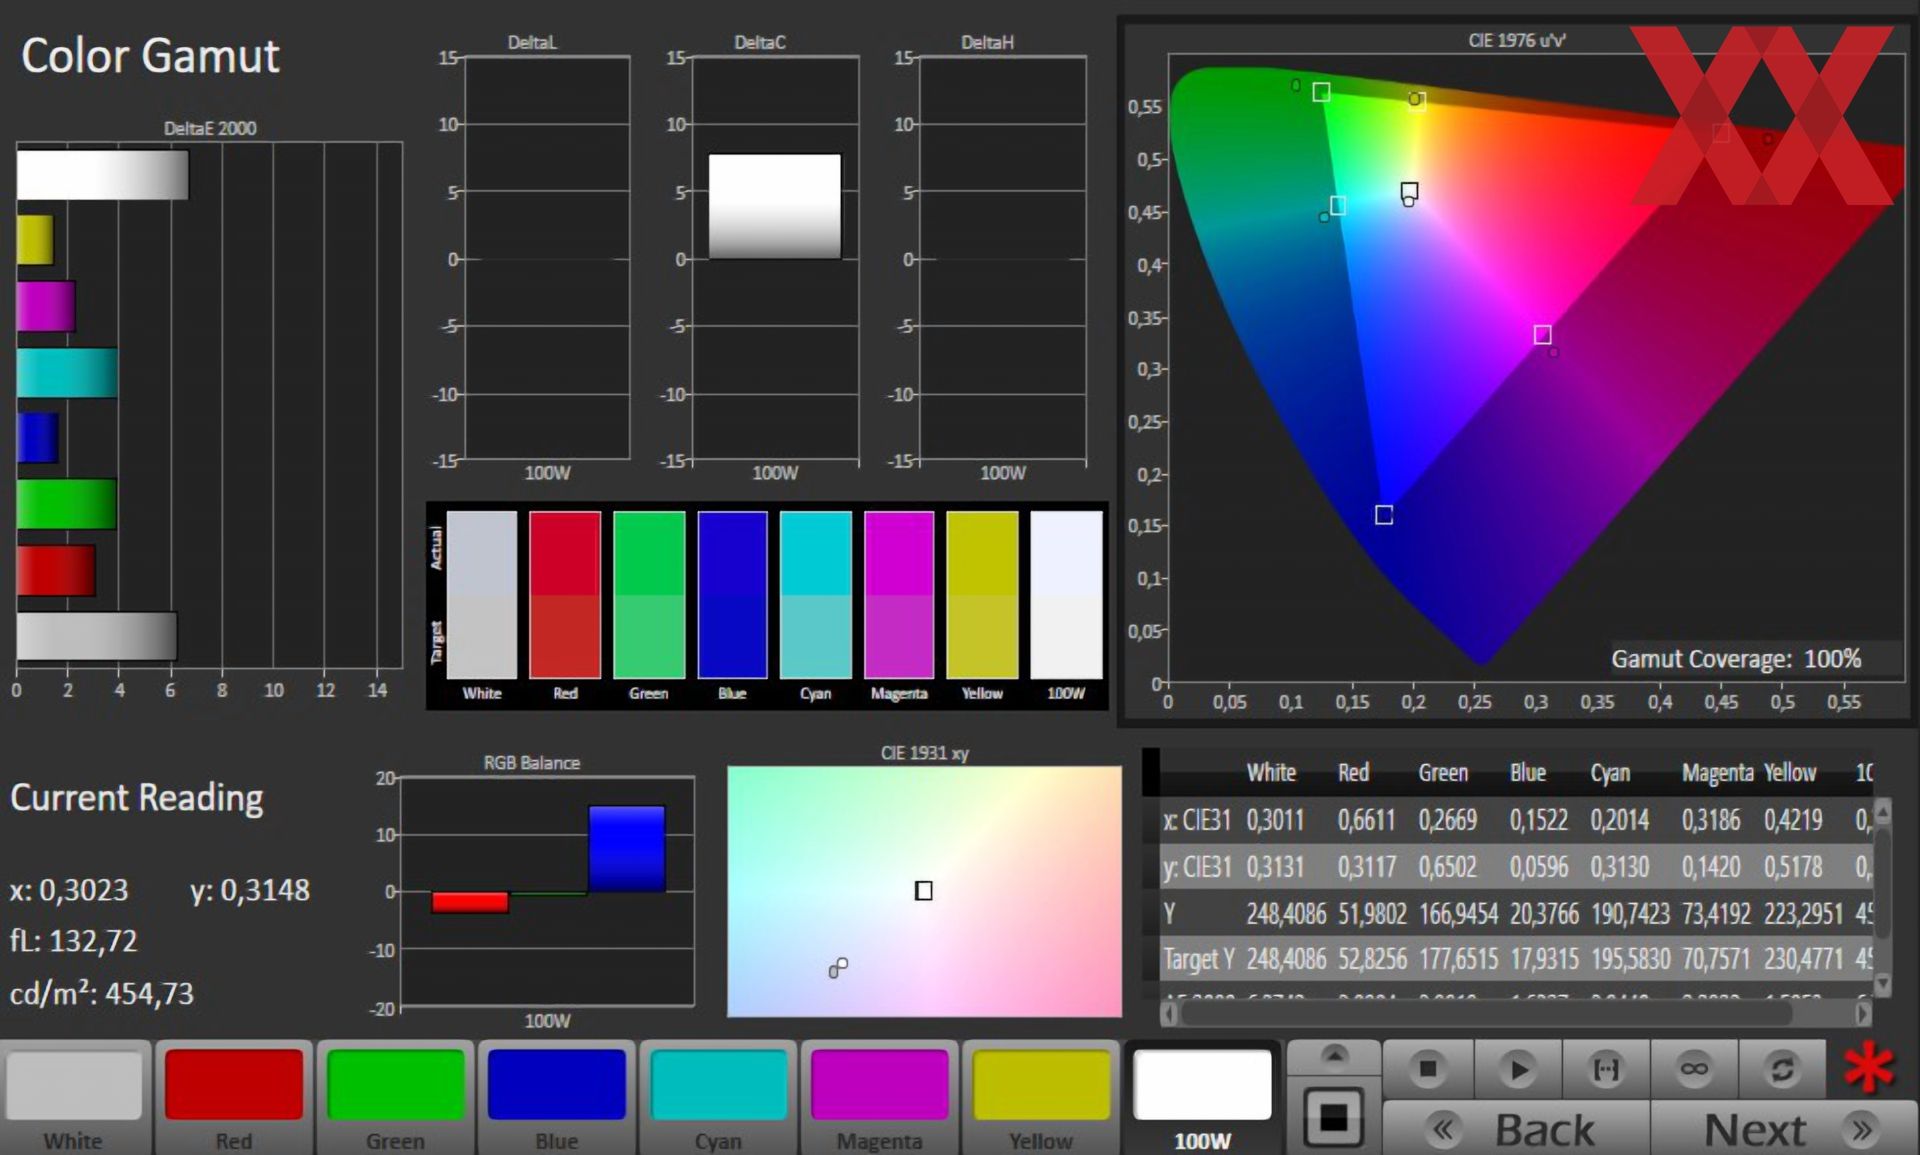Click the value 166,9454 in the Green column

click(x=1458, y=913)
